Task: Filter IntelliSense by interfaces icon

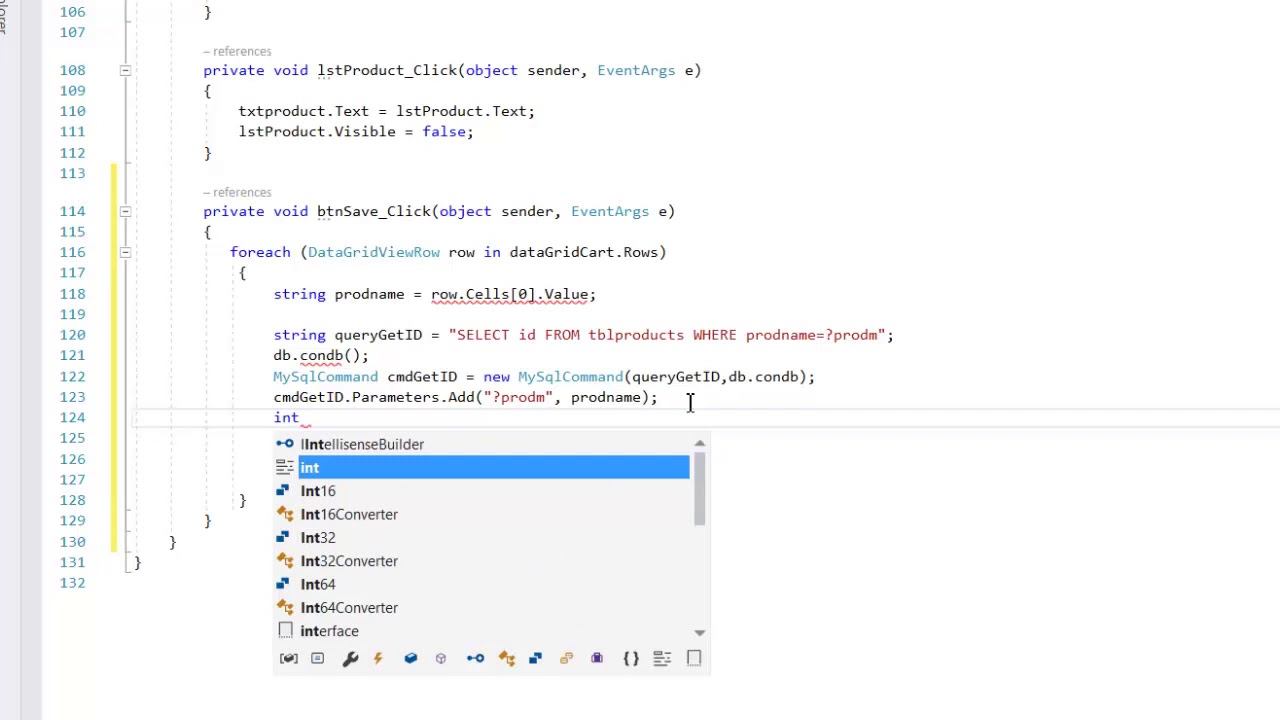Action: 475,658
